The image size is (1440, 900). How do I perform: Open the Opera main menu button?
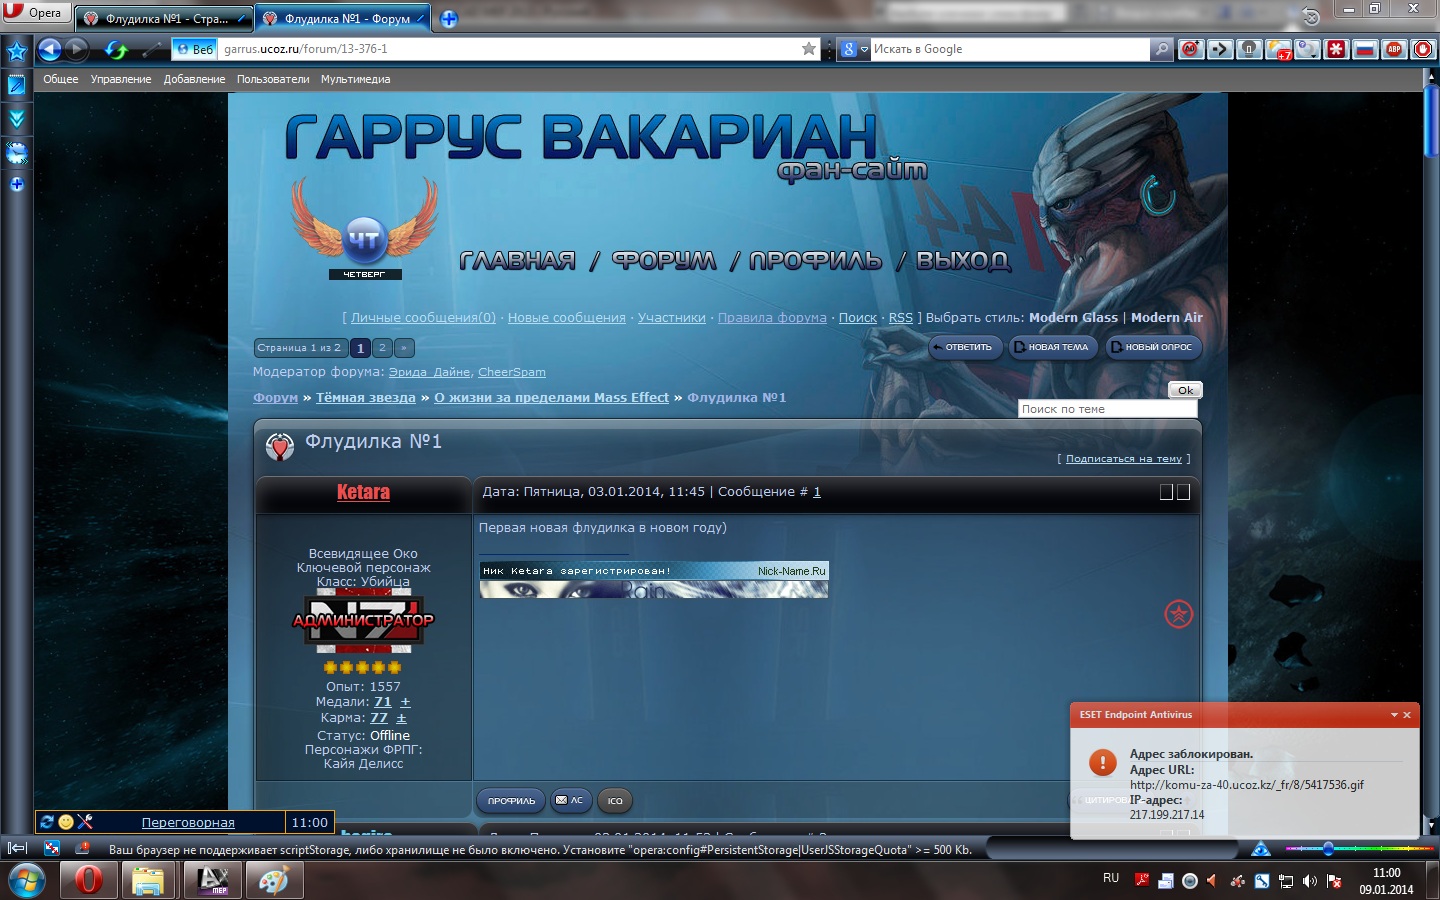[x=36, y=13]
